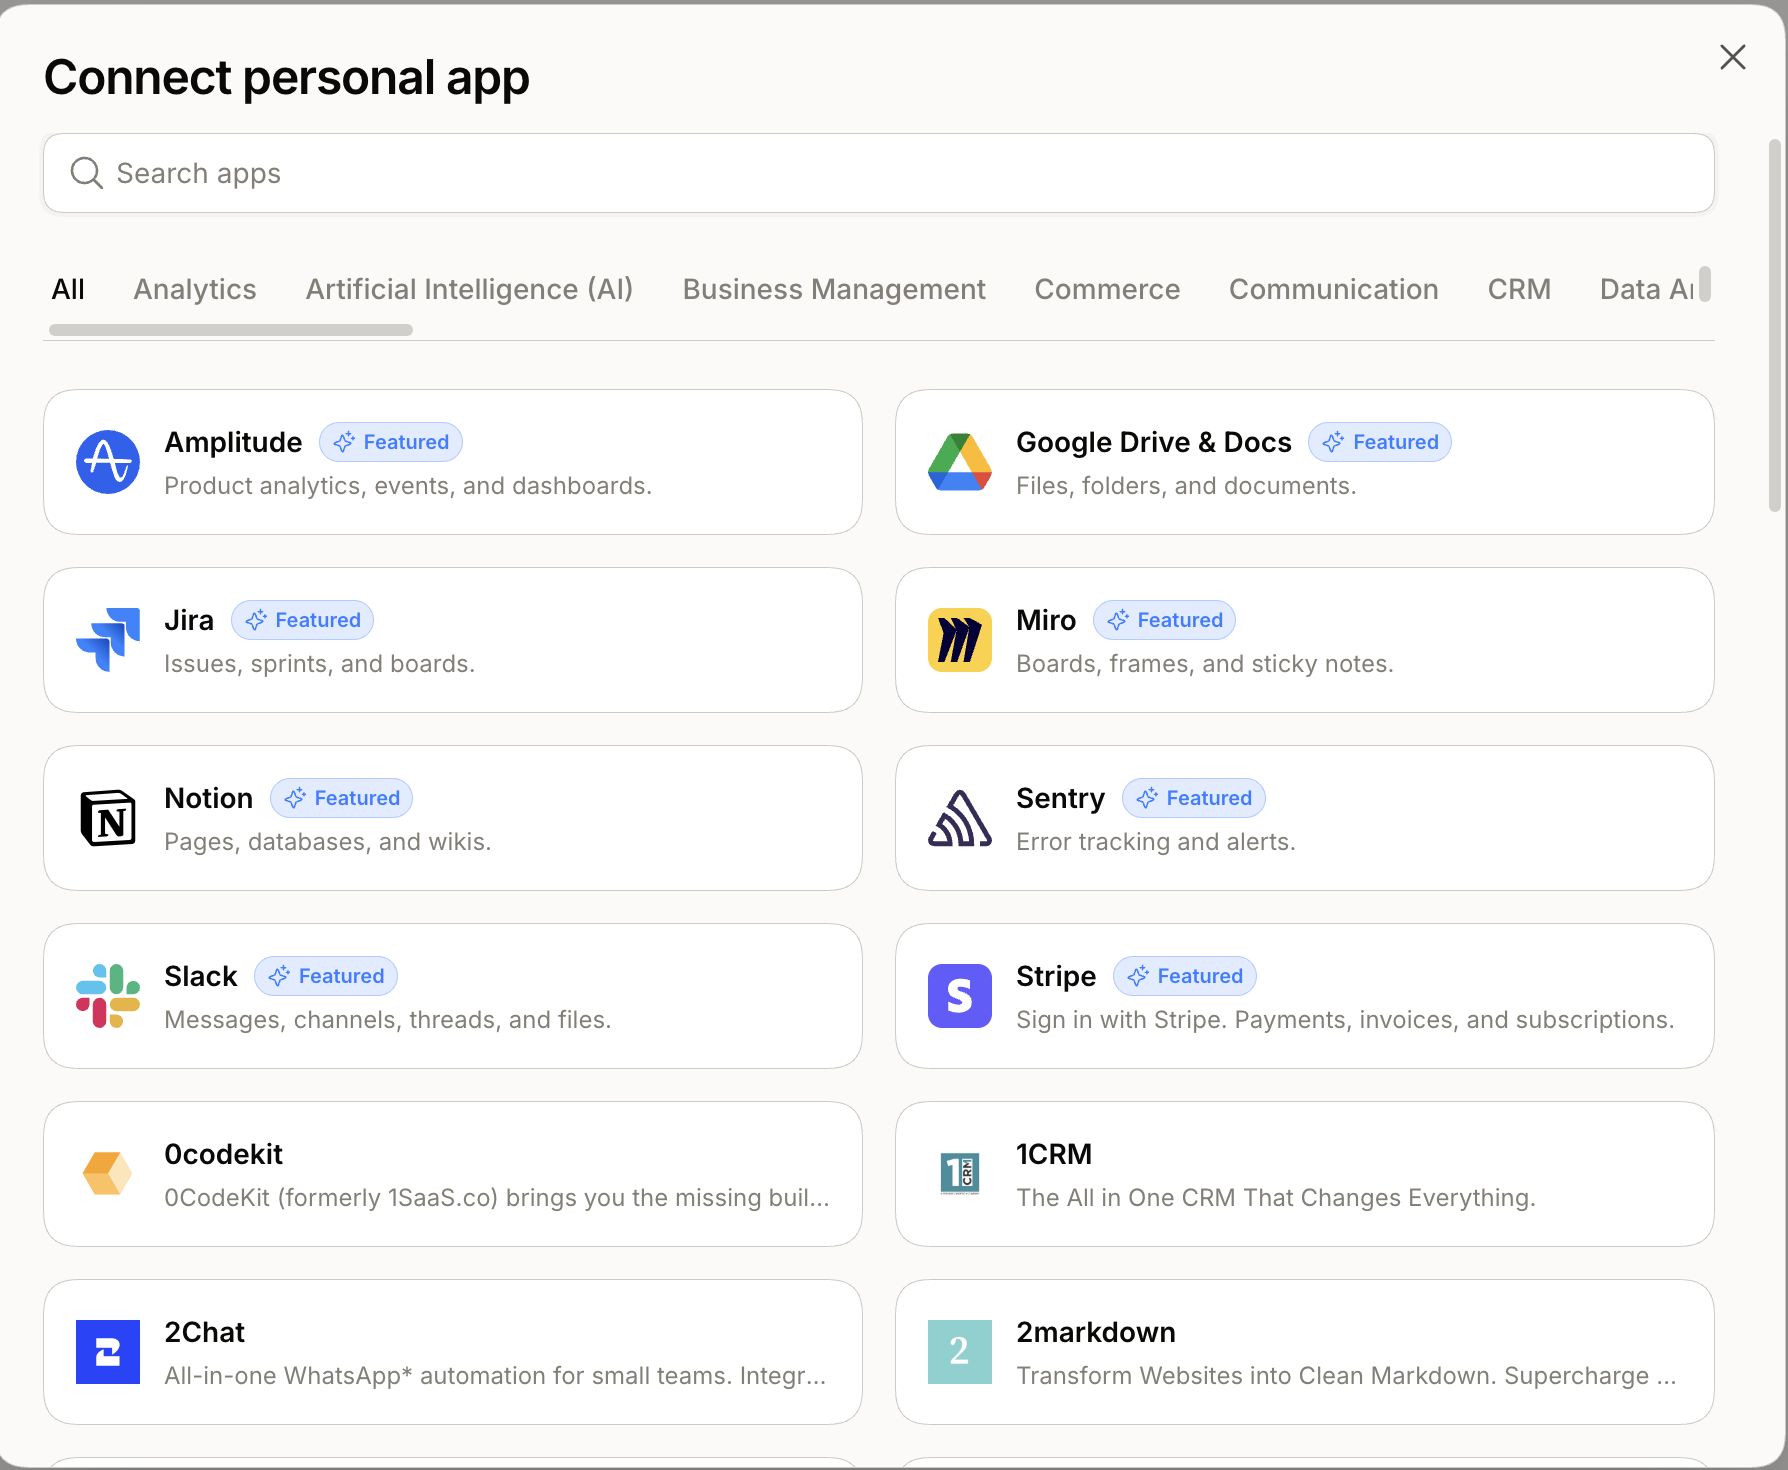Click the 1CRM logo icon
The height and width of the screenshot is (1470, 1788).
point(960,1174)
